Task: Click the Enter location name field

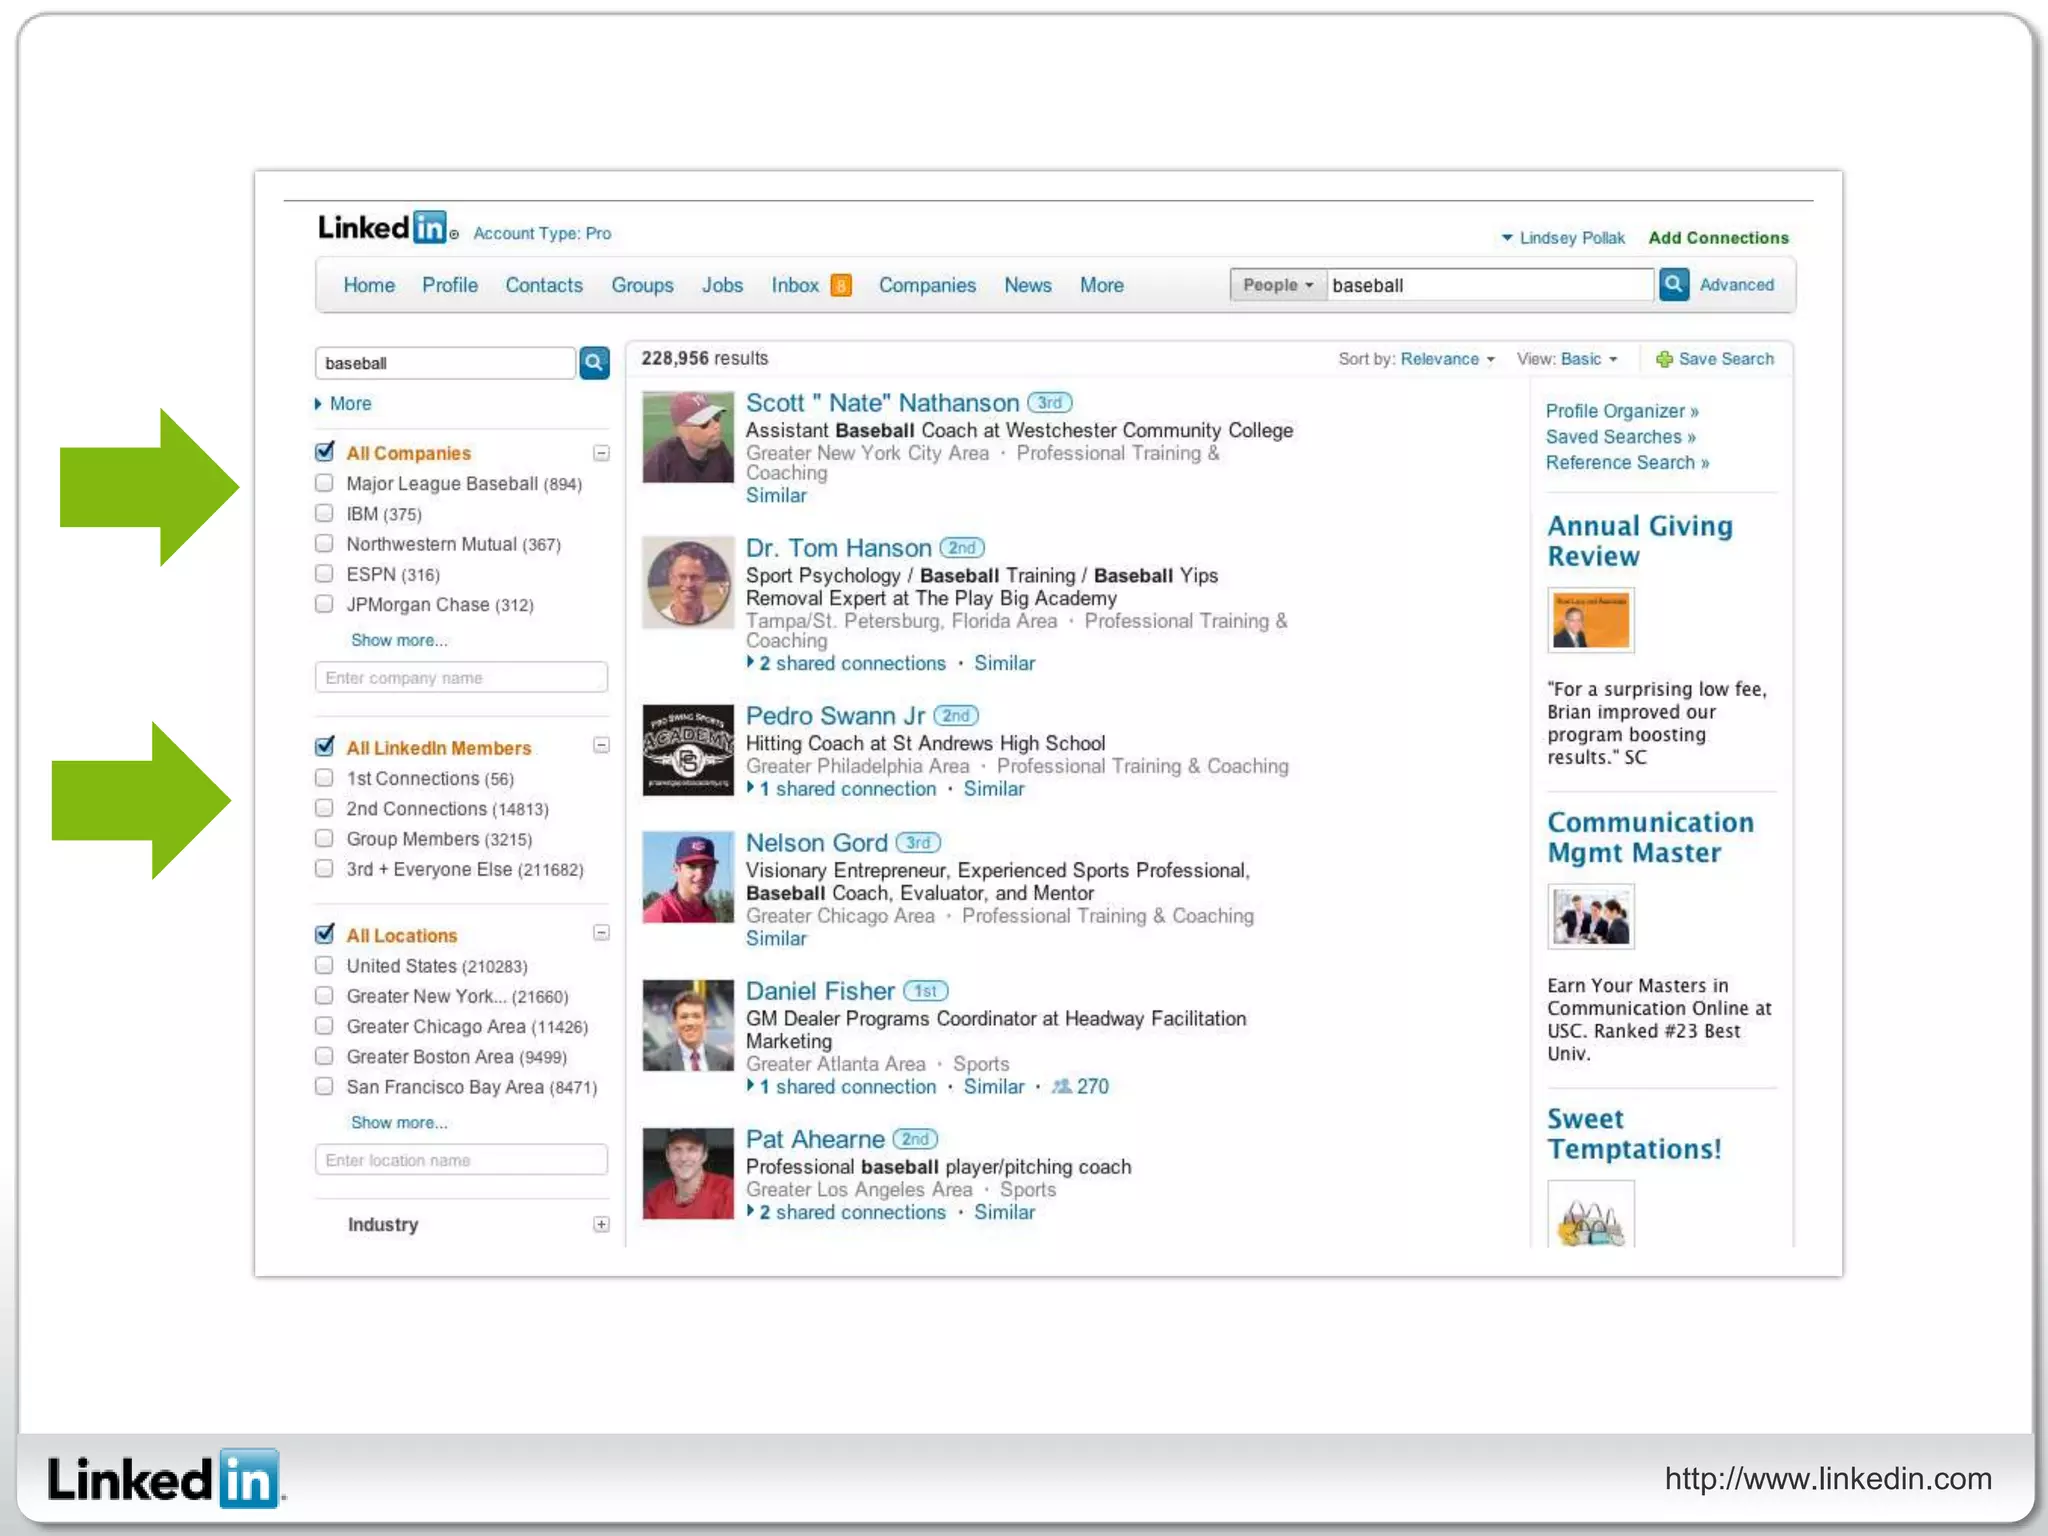Action: 461,1160
